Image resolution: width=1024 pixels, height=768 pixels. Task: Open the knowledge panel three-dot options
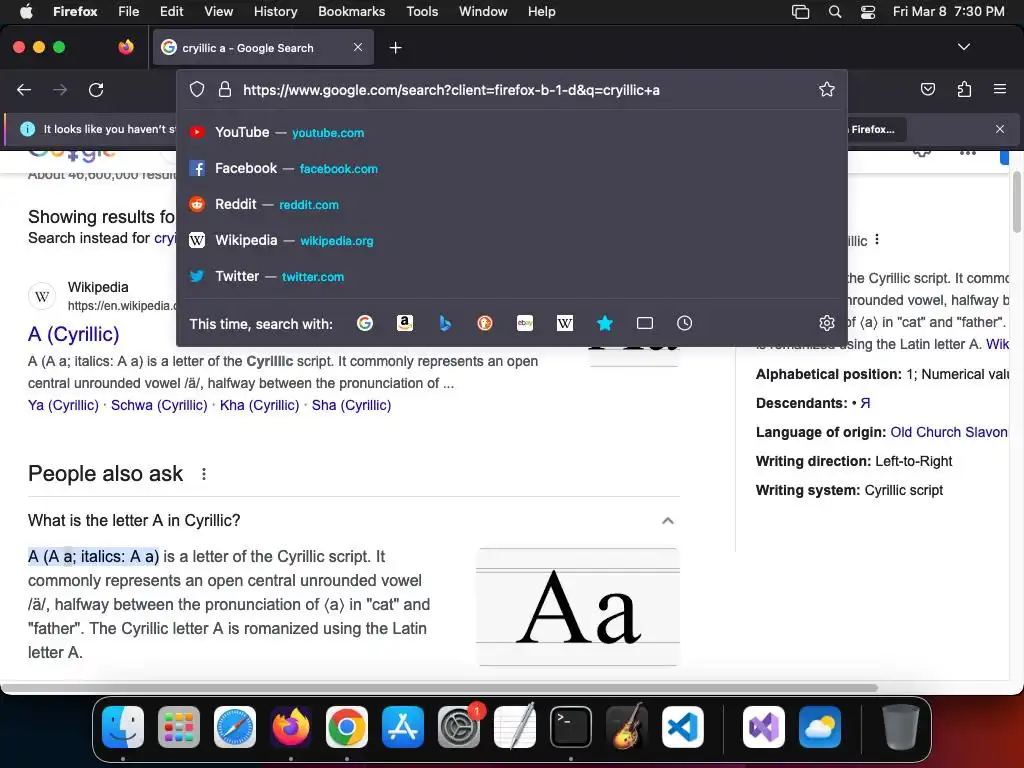tap(877, 240)
